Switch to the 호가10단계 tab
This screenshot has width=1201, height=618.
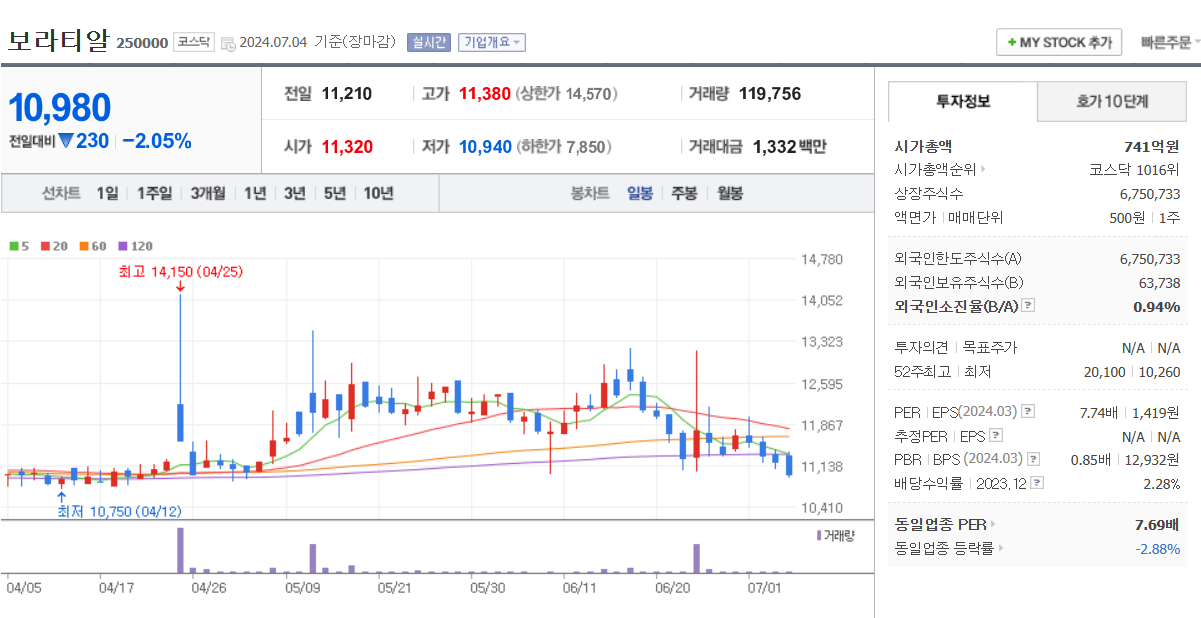(x=1112, y=102)
